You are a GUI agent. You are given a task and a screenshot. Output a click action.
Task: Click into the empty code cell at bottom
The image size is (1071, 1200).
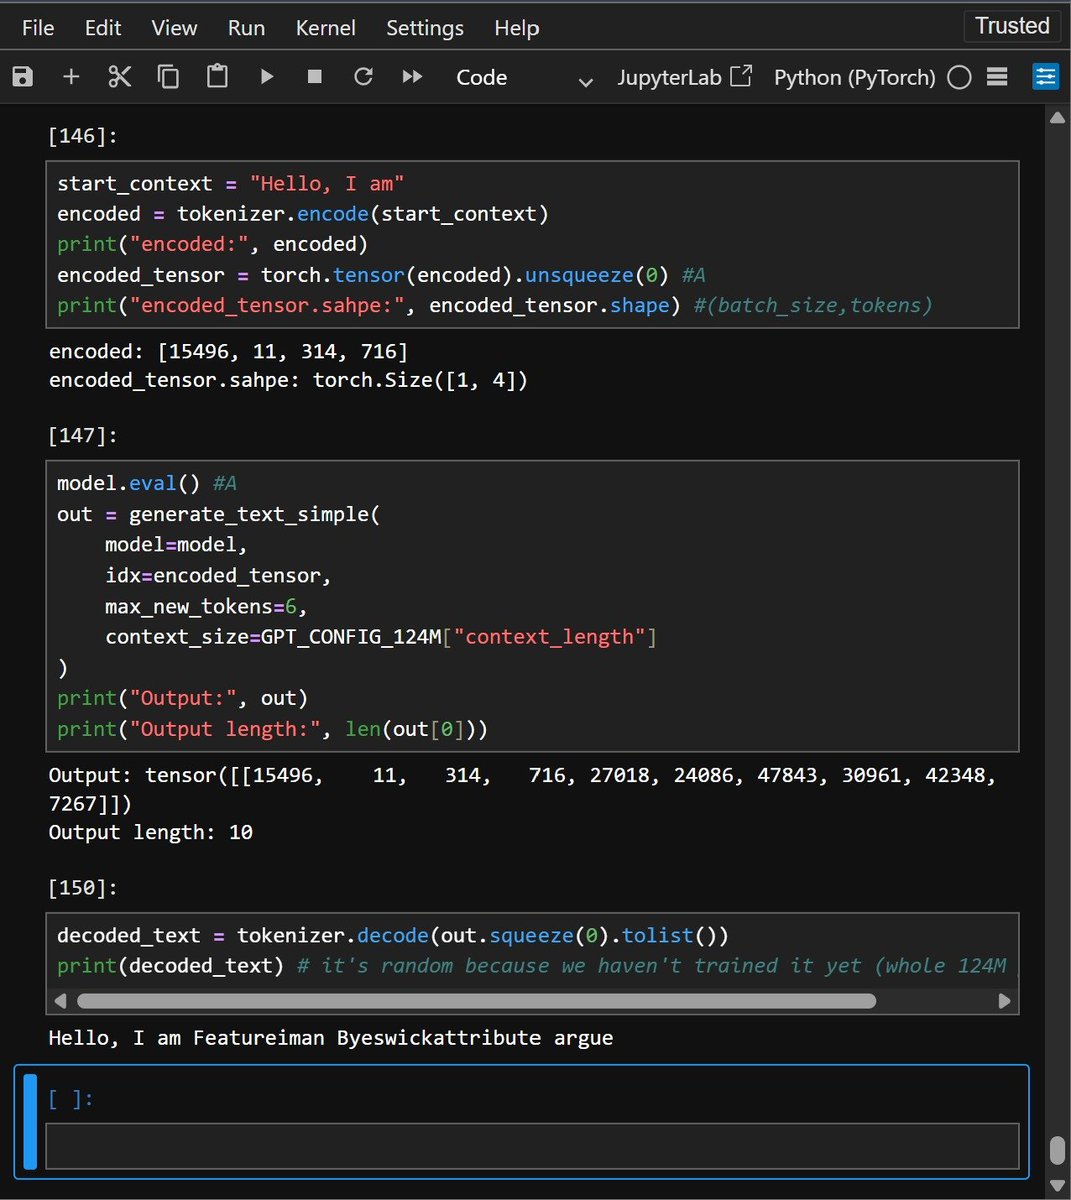click(532, 1146)
